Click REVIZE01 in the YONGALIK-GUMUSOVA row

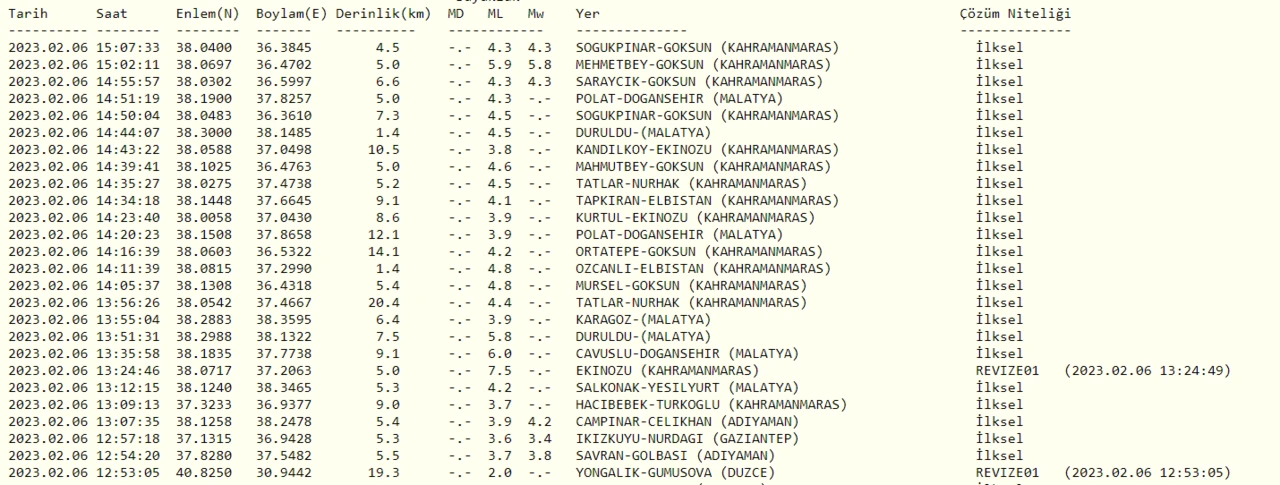click(1007, 472)
